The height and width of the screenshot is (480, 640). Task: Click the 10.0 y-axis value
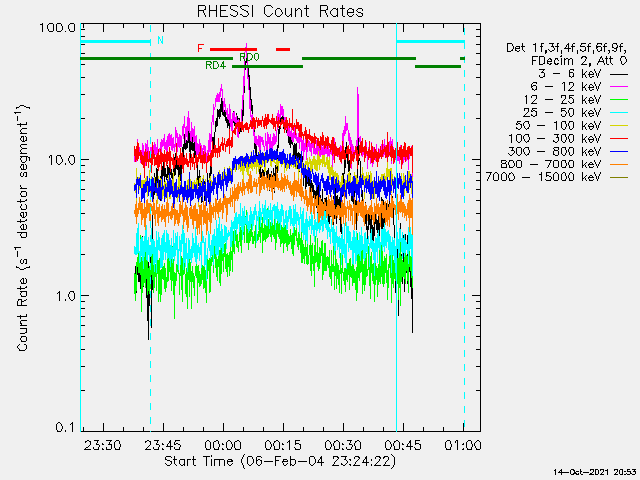[x=61, y=160]
